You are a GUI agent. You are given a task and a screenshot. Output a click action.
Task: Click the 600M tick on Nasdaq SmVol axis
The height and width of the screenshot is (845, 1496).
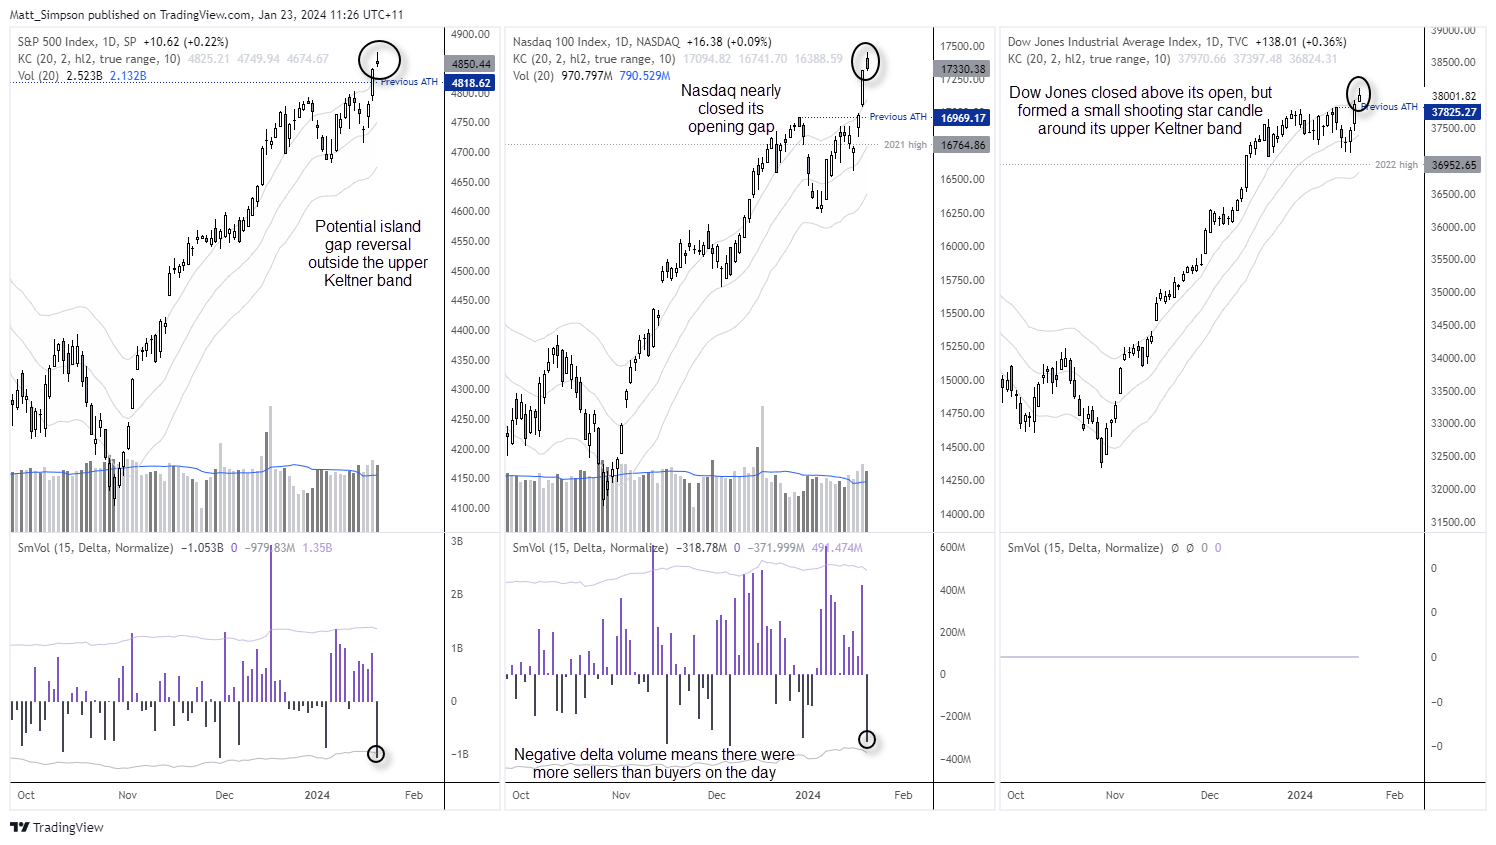[953, 548]
